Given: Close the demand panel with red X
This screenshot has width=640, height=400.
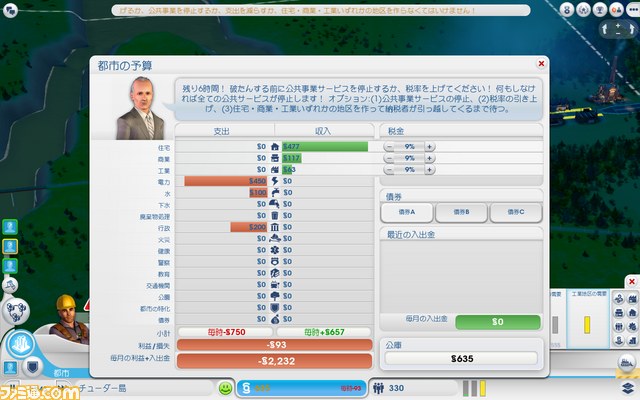Looking at the screenshot, I should 631,282.
